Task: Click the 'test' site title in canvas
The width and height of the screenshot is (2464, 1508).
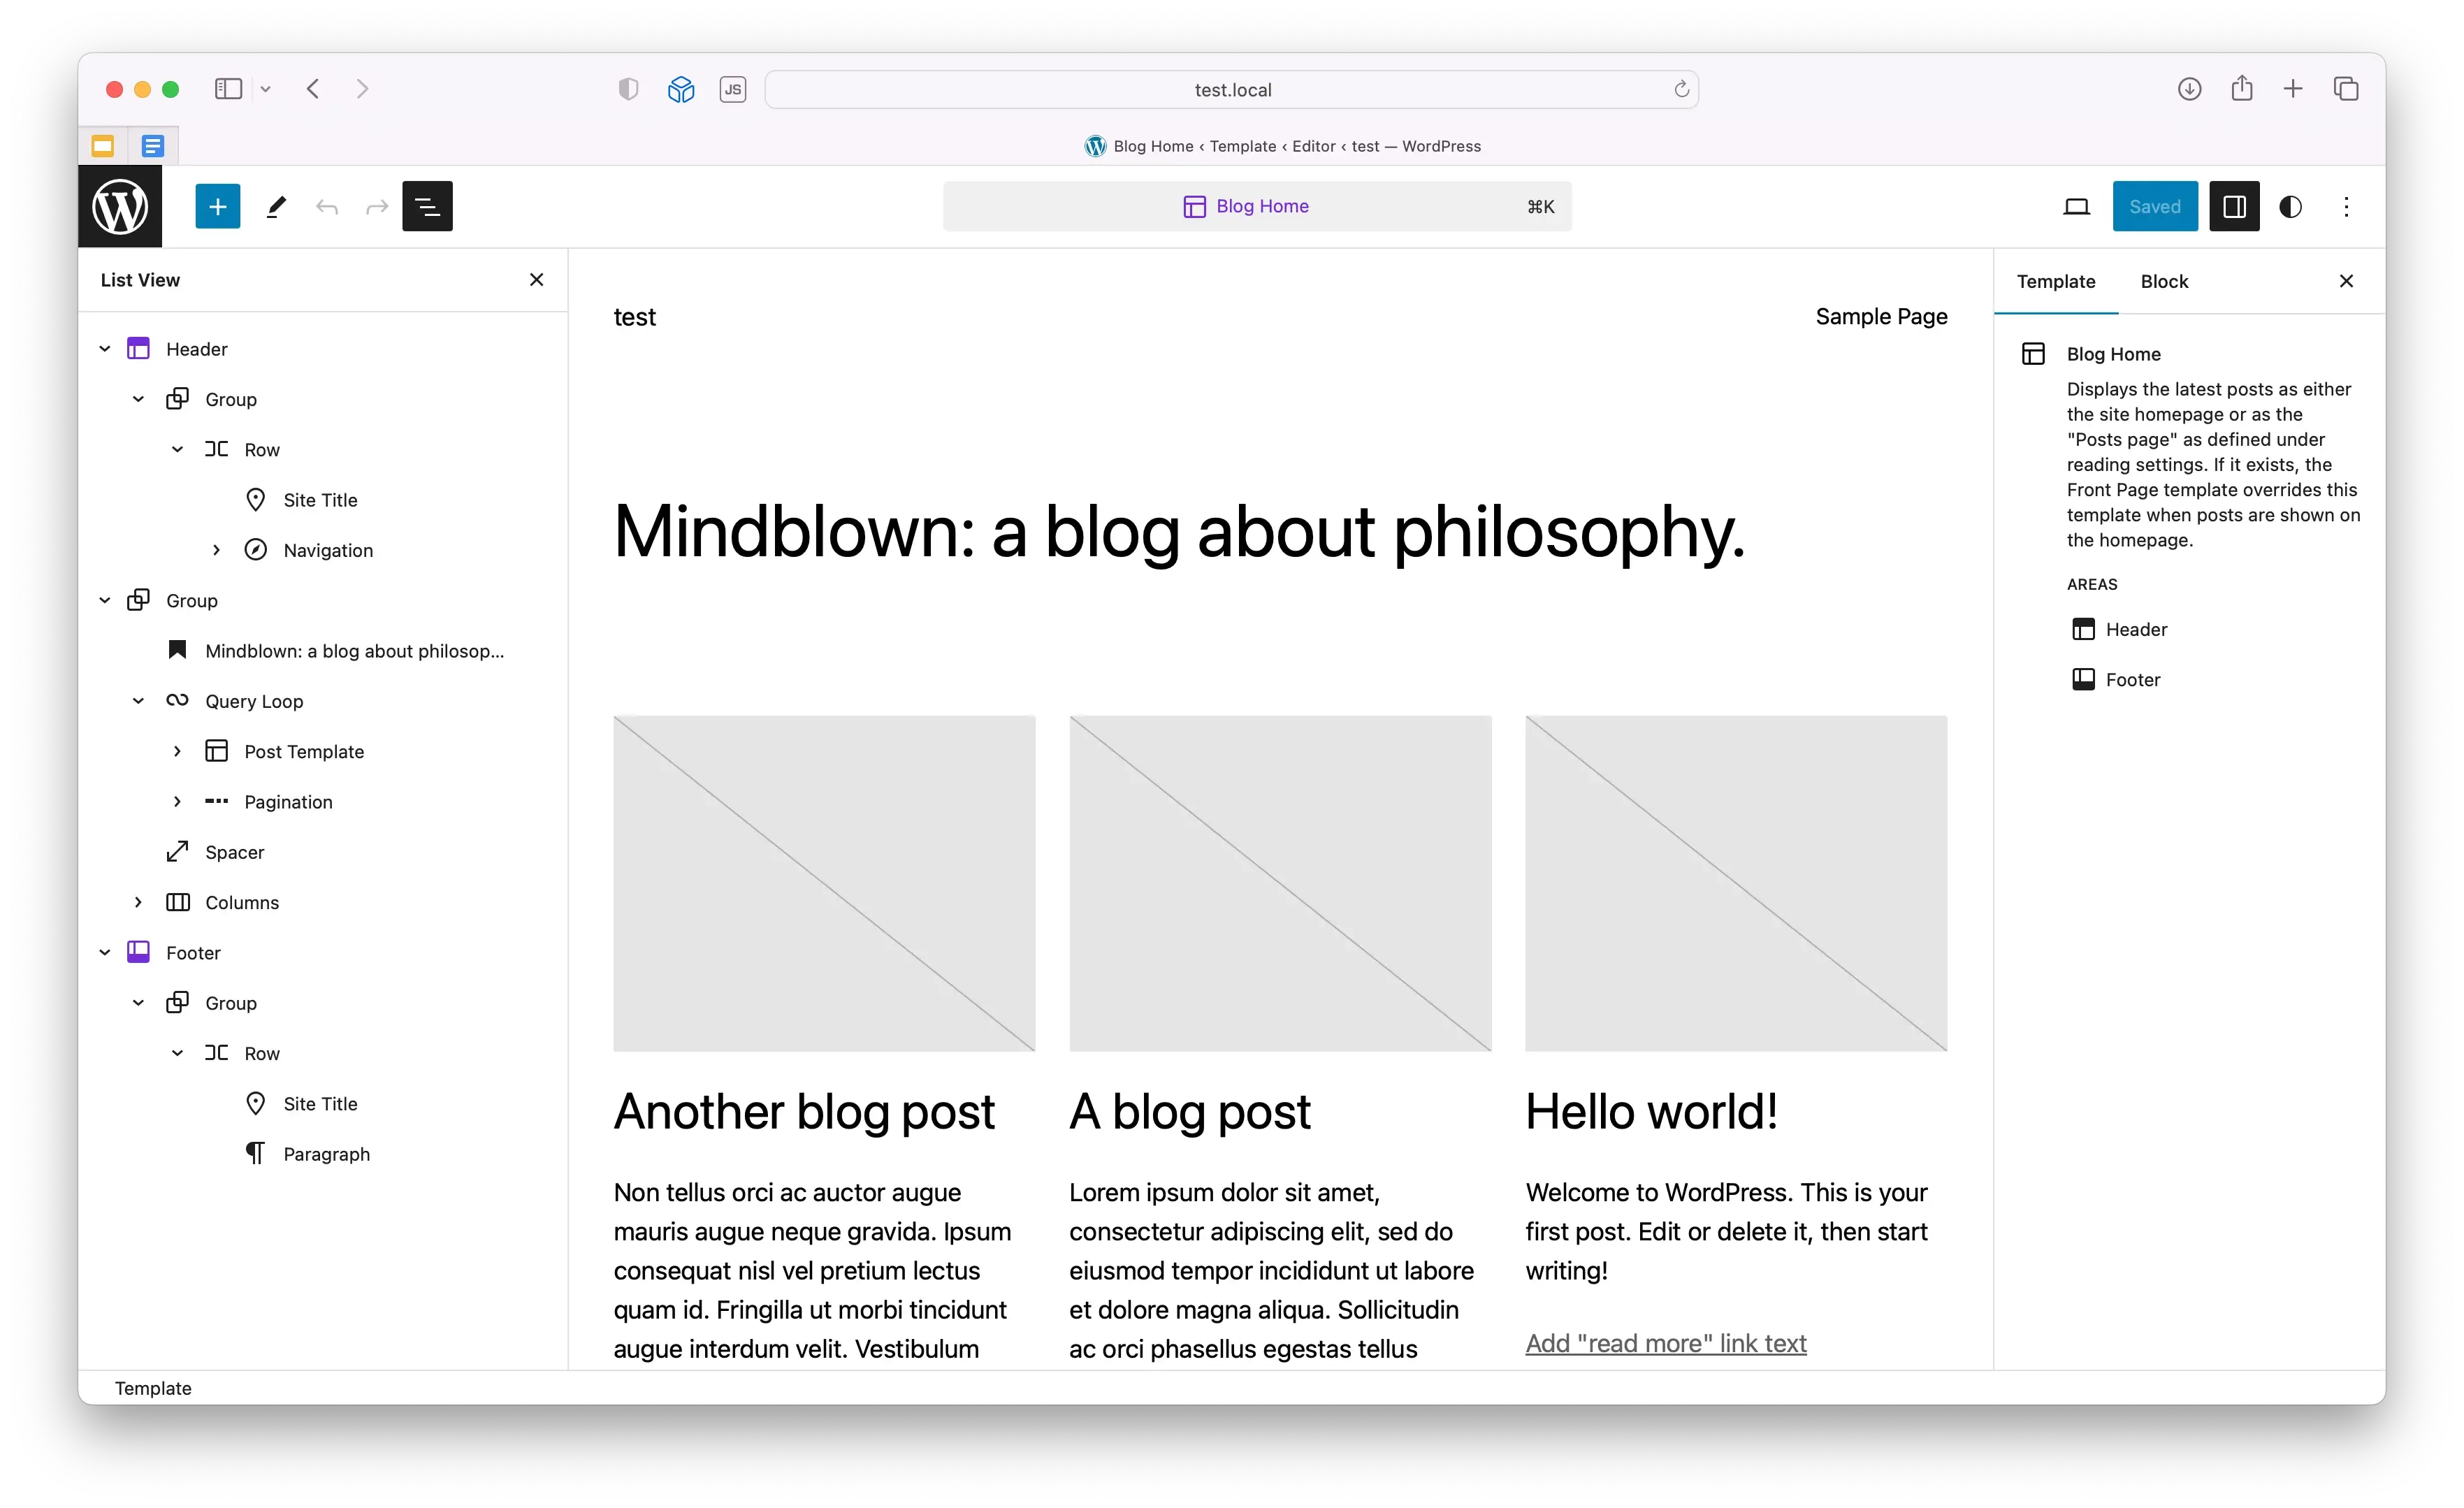Action: (634, 317)
